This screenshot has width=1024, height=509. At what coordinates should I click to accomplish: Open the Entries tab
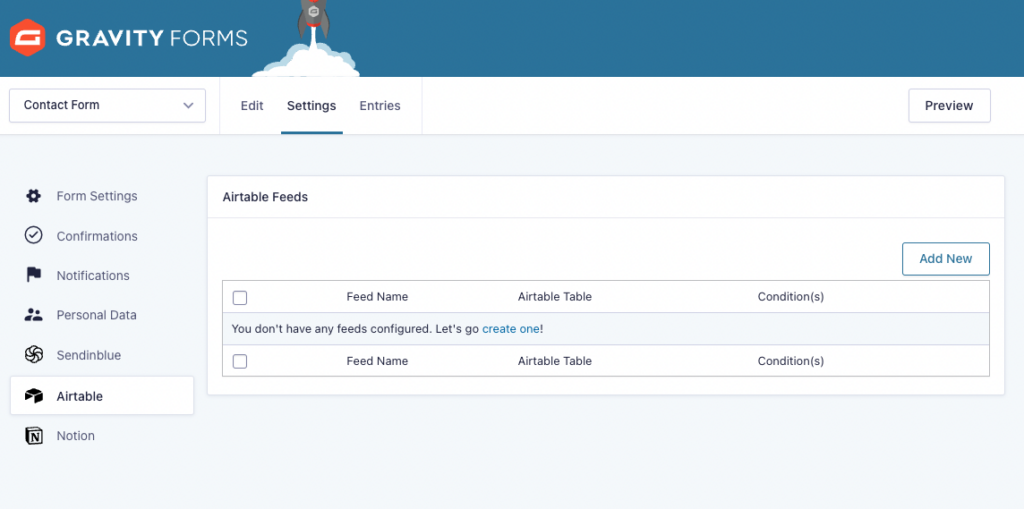click(x=380, y=105)
